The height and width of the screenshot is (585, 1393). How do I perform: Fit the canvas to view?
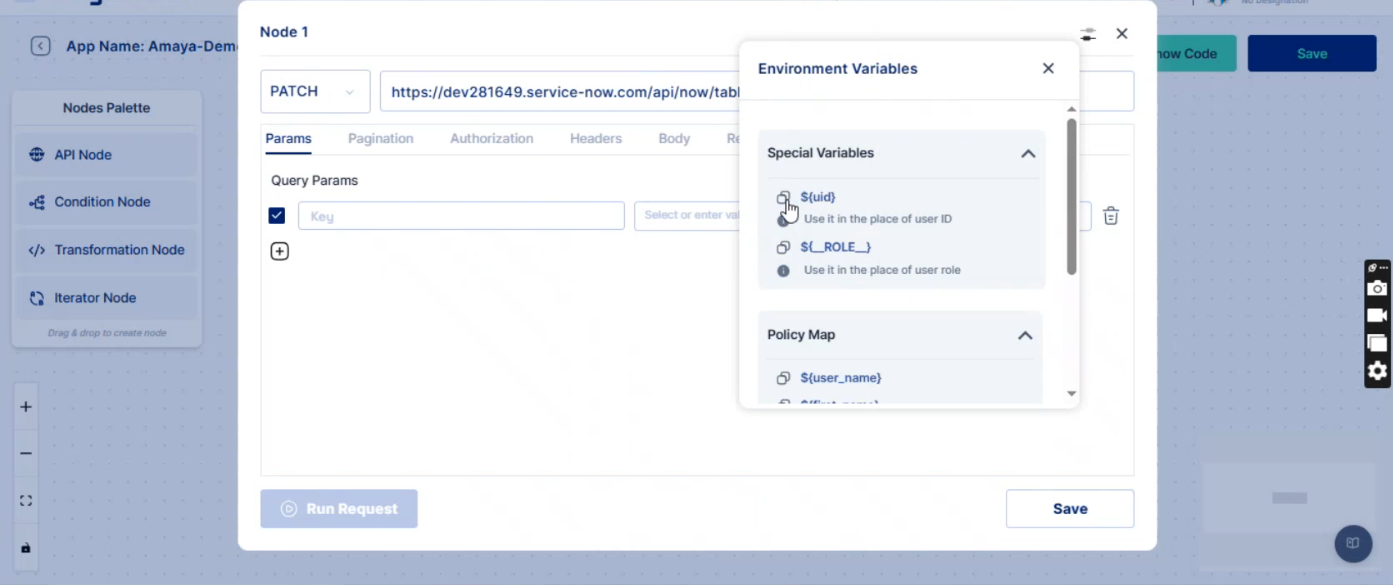tap(26, 501)
